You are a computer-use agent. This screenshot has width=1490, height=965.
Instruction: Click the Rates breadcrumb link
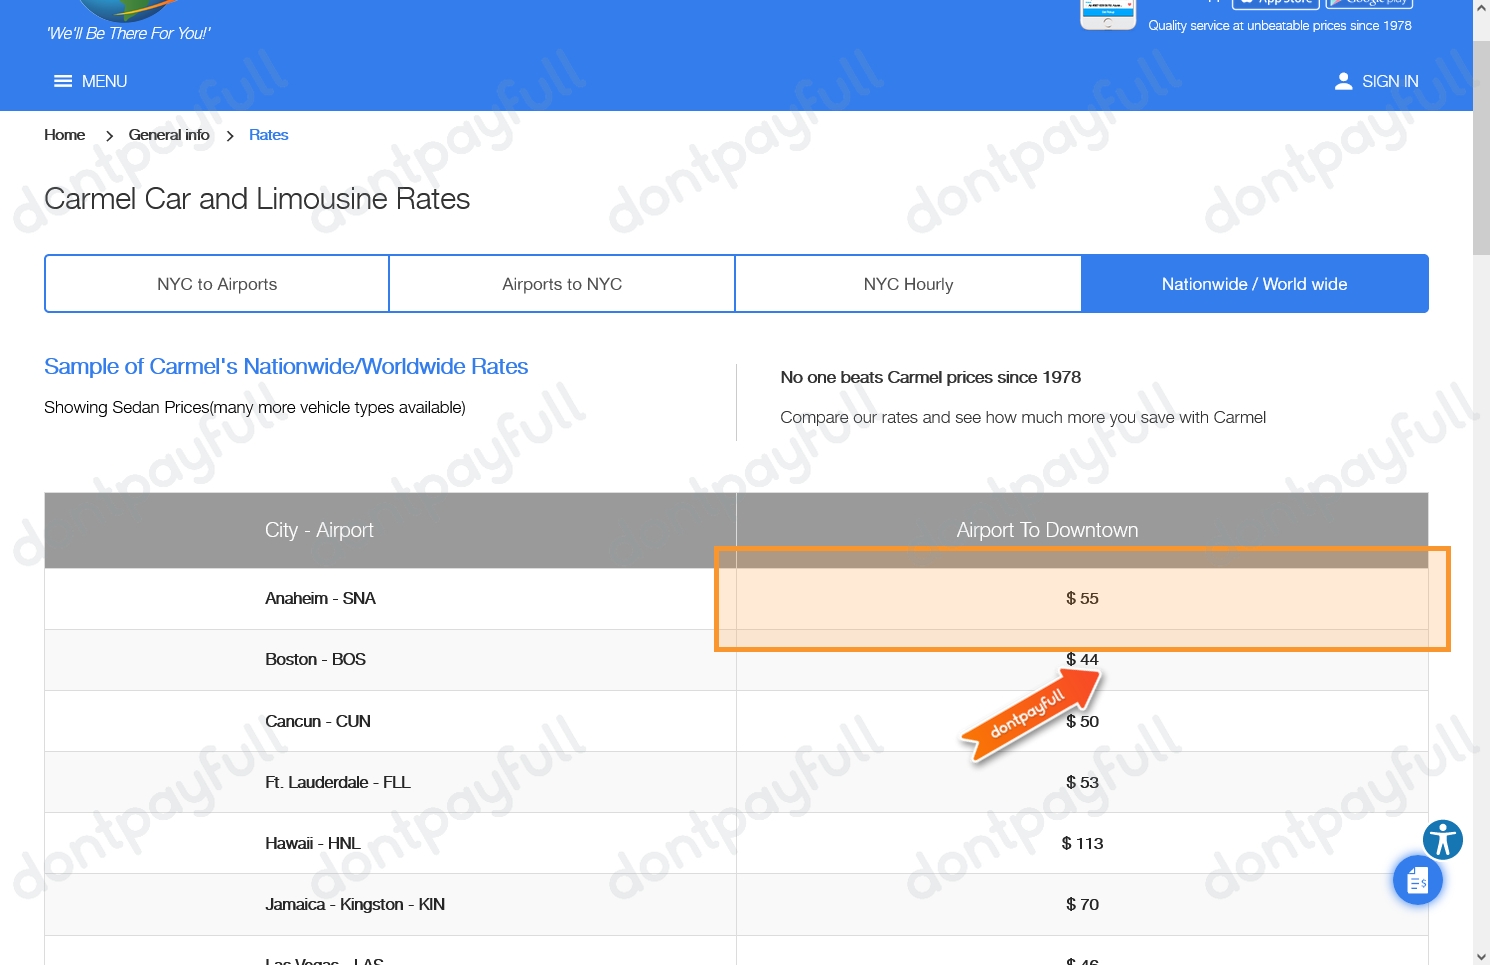coord(268,135)
